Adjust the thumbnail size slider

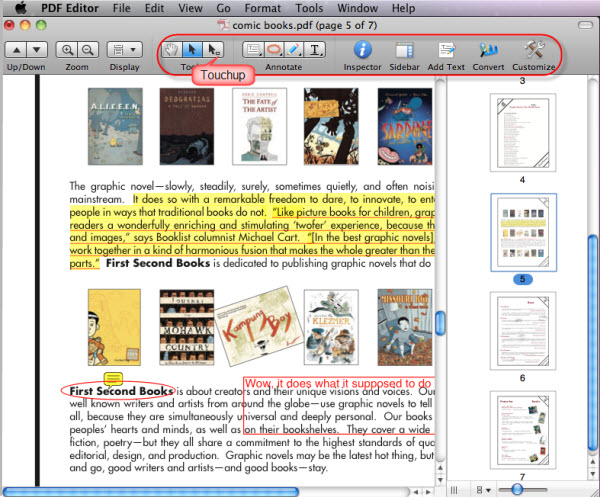[517, 489]
